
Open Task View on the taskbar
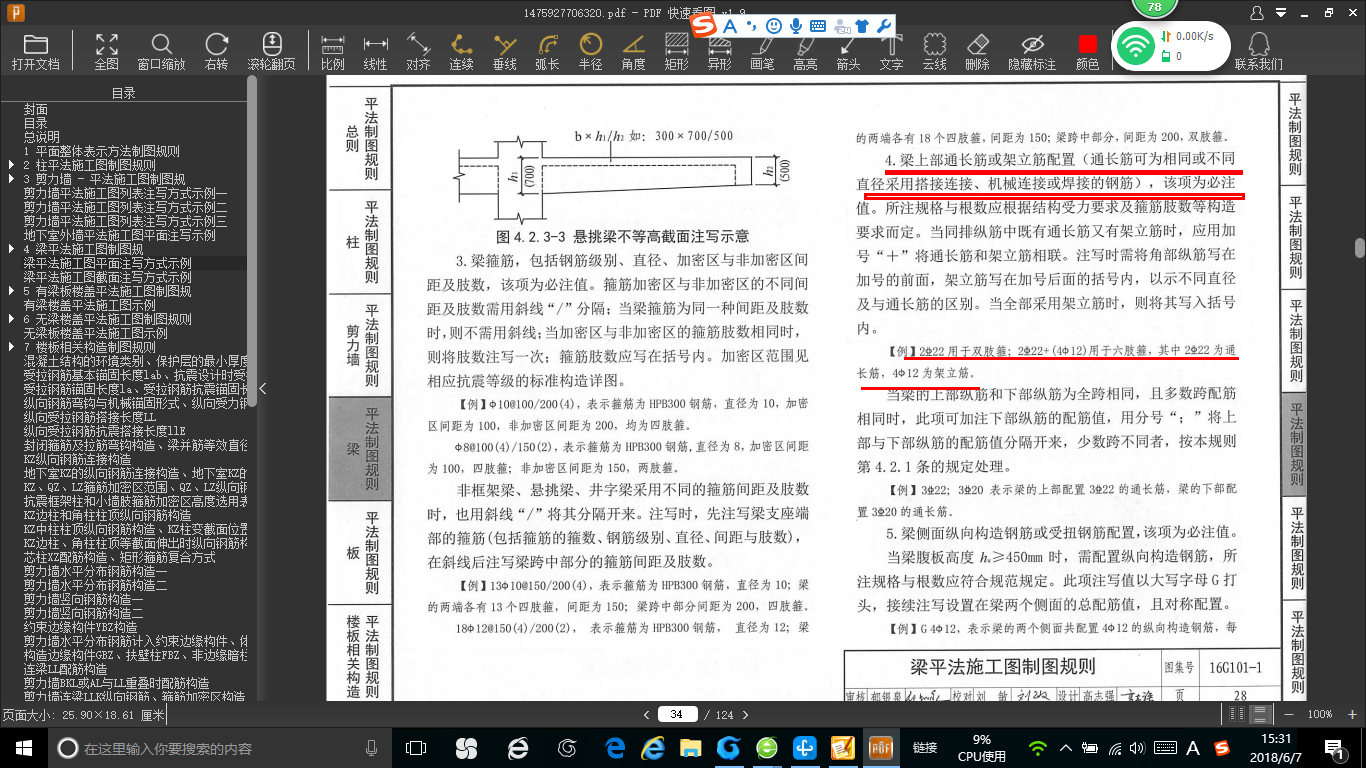pos(416,747)
